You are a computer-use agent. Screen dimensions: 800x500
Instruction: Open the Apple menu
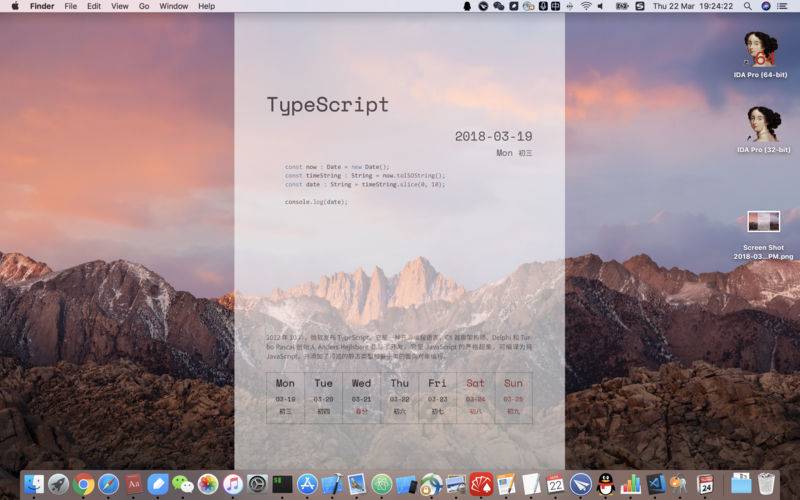pyautogui.click(x=15, y=6)
